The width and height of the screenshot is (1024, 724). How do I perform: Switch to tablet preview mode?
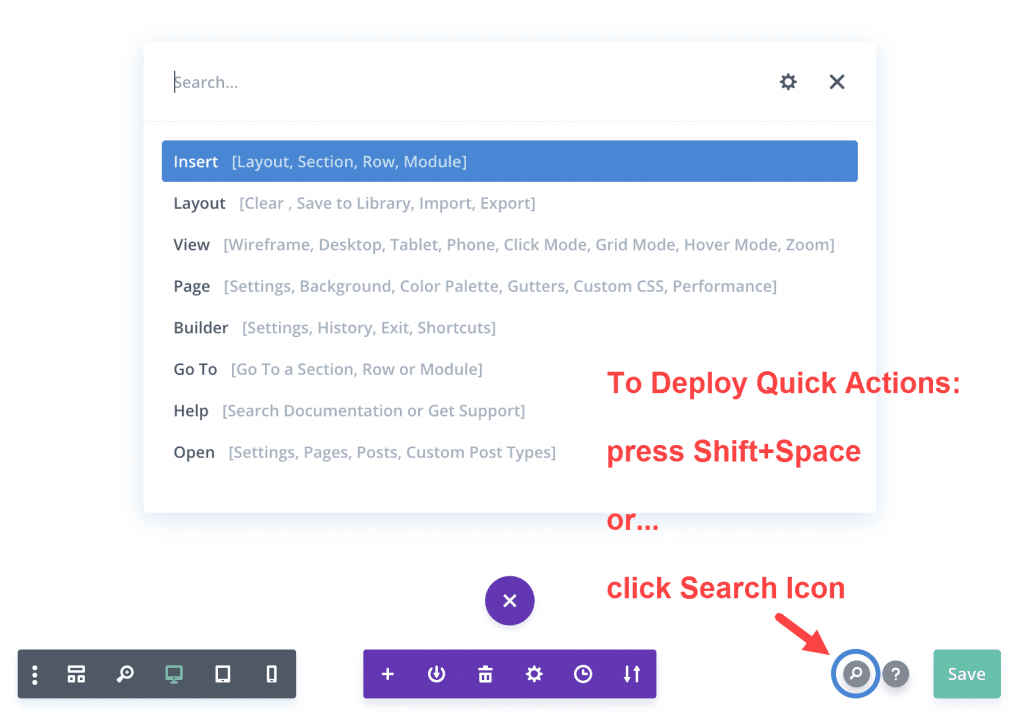point(222,674)
